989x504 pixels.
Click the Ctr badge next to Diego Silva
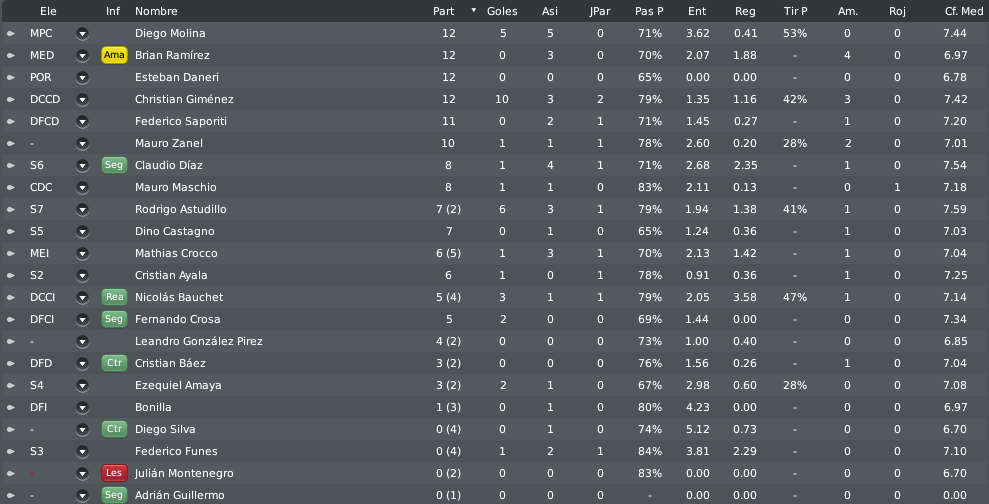coord(114,429)
